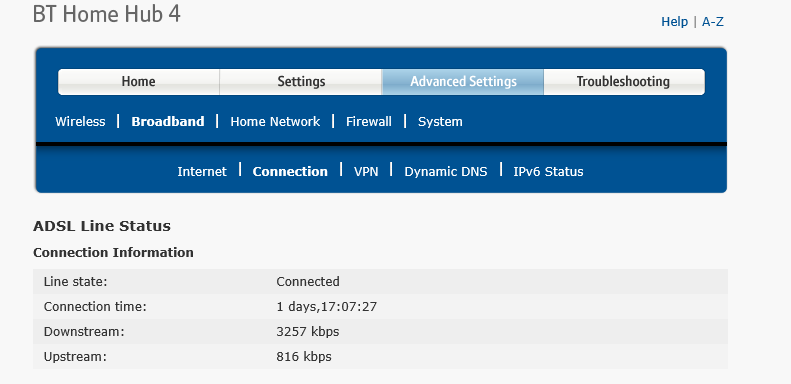Open the Wireless section
The height and width of the screenshot is (384, 791).
click(x=80, y=122)
